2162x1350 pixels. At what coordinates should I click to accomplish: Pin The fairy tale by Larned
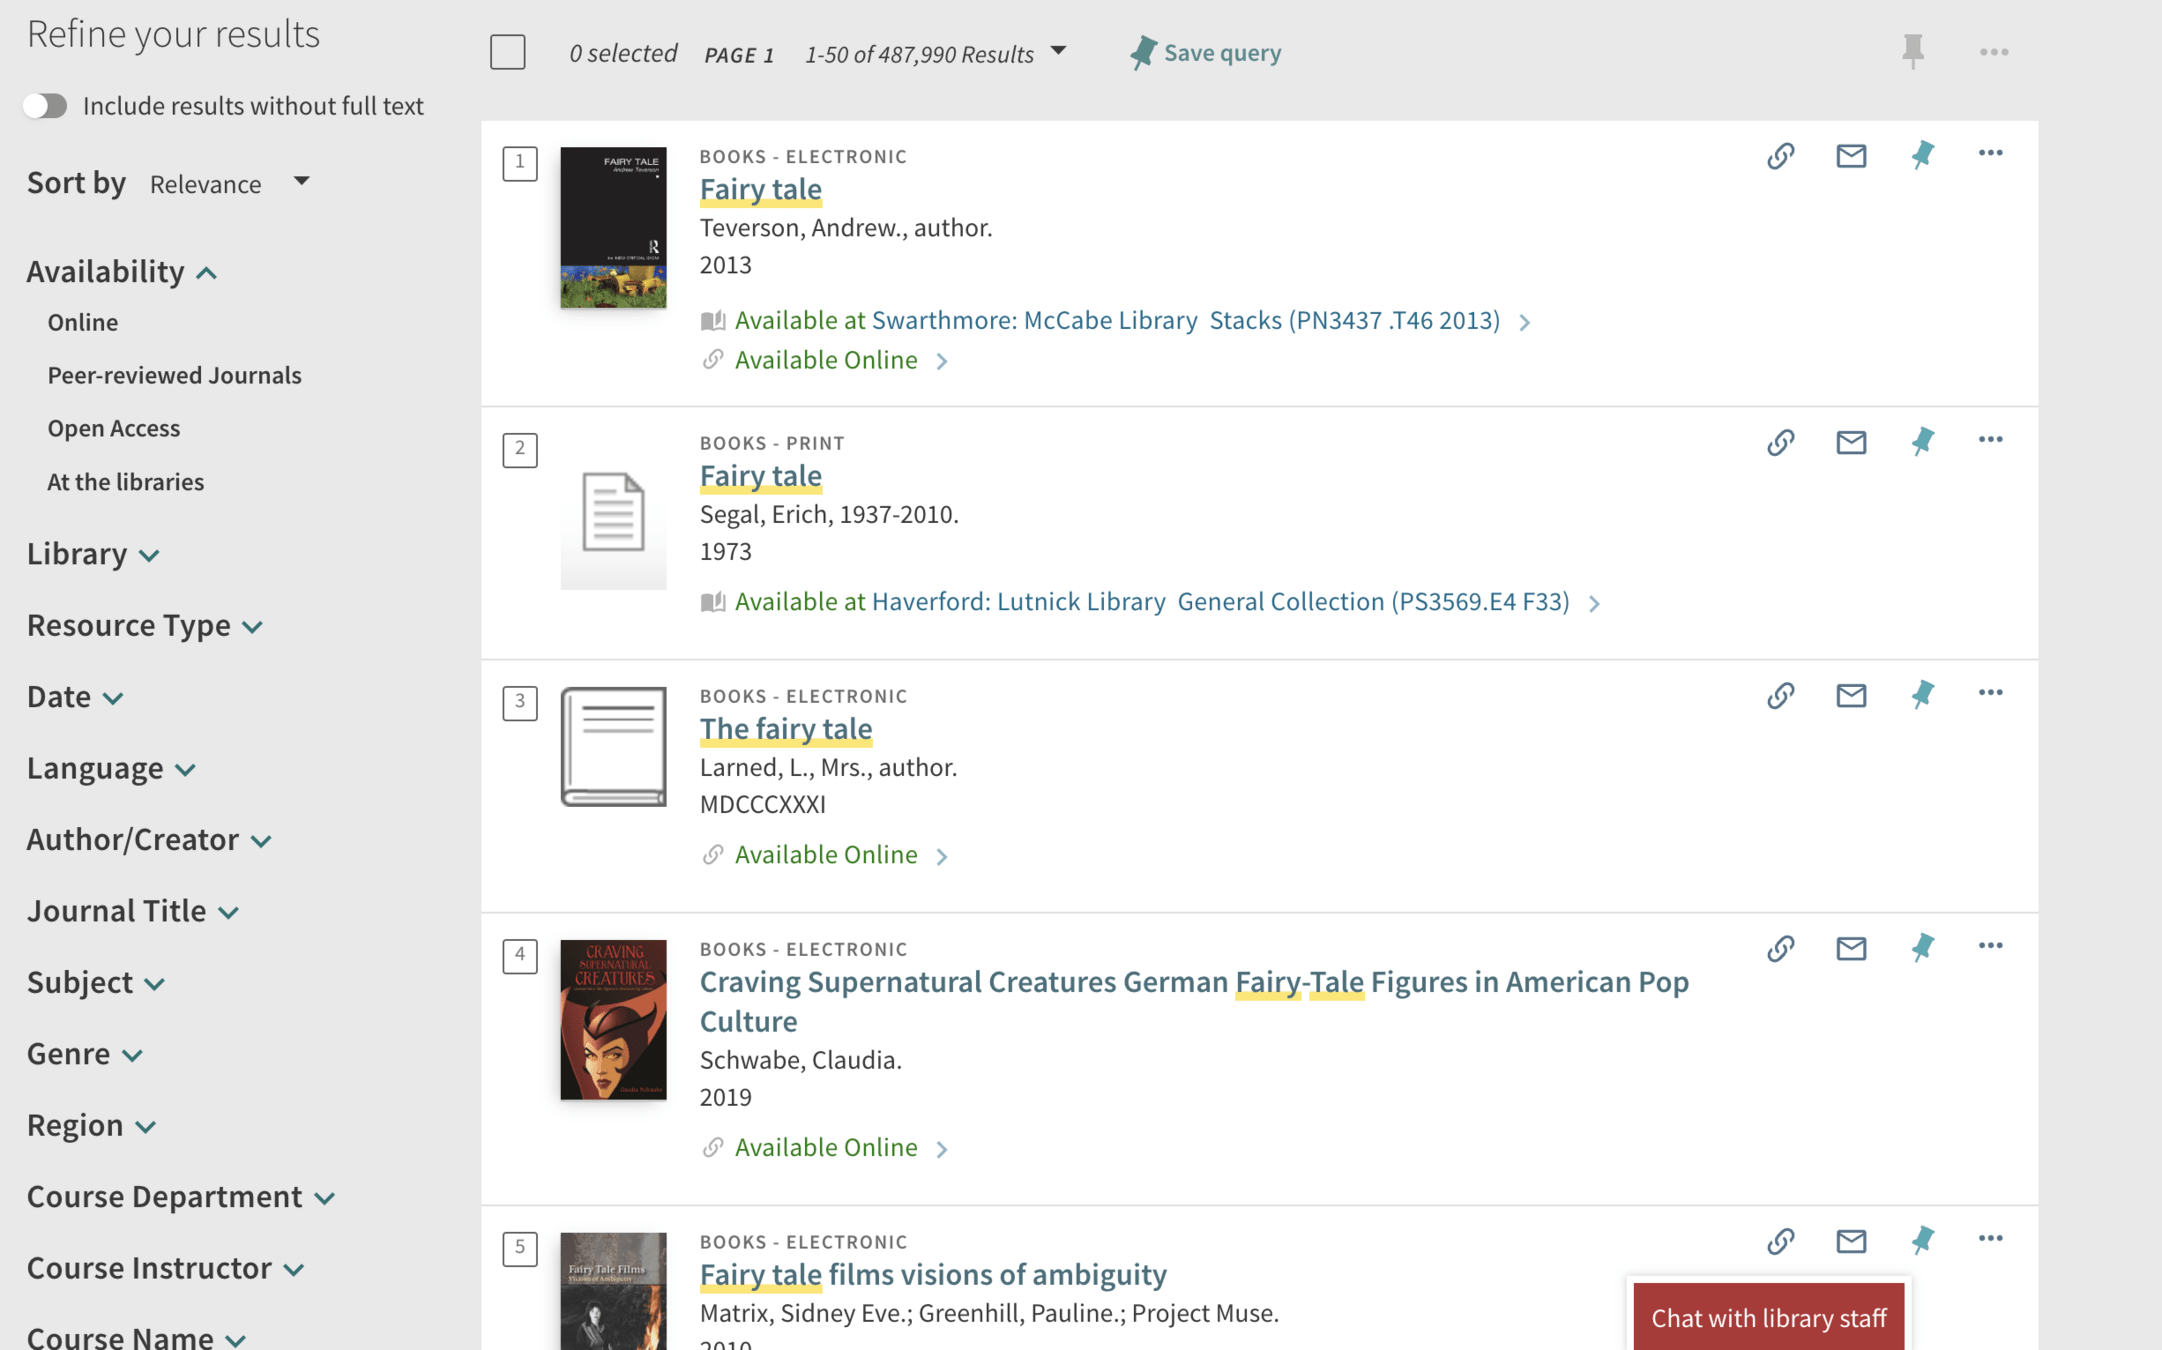pyautogui.click(x=1922, y=695)
